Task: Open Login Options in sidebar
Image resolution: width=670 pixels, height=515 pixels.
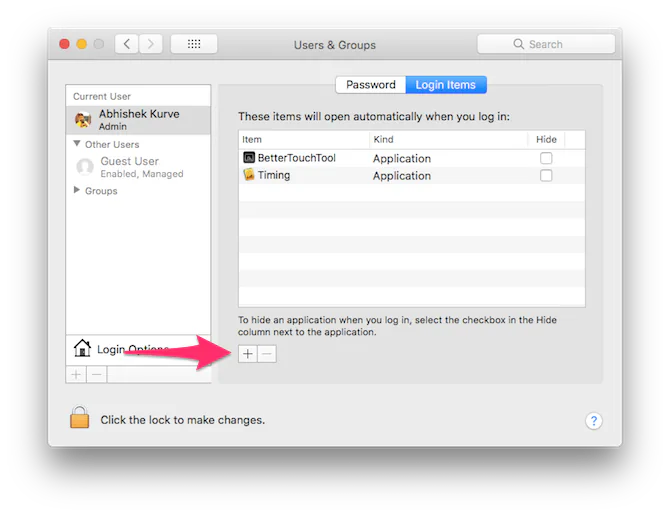Action: [138, 349]
